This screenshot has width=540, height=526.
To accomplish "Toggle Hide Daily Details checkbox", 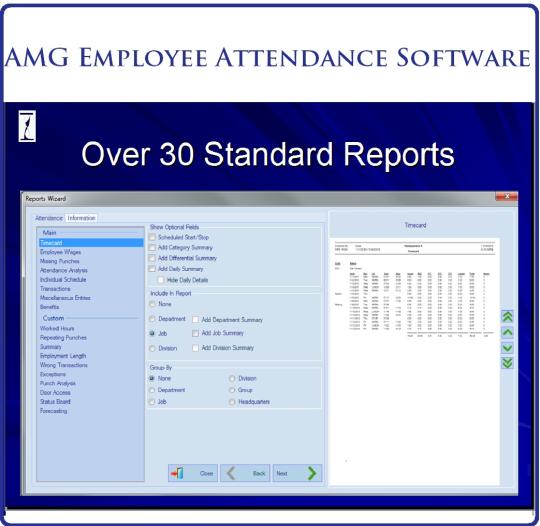I will pyautogui.click(x=161, y=280).
